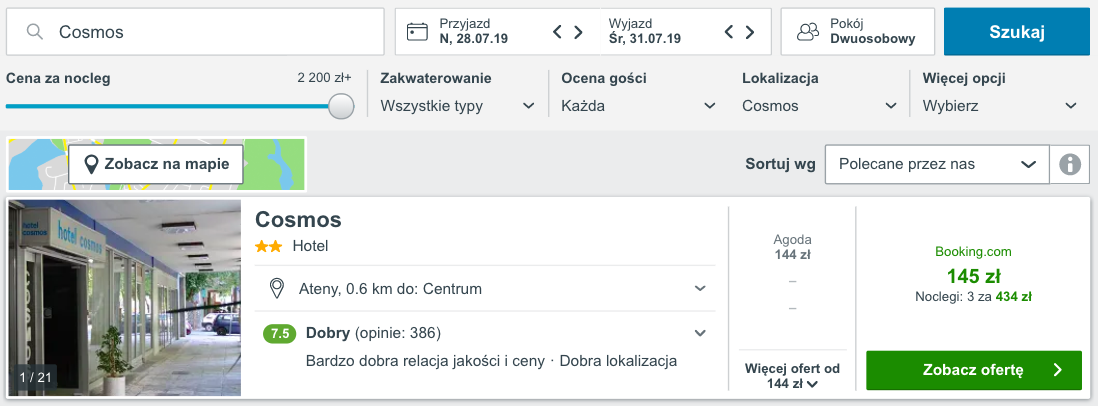Click the search magnifier icon

(35, 32)
